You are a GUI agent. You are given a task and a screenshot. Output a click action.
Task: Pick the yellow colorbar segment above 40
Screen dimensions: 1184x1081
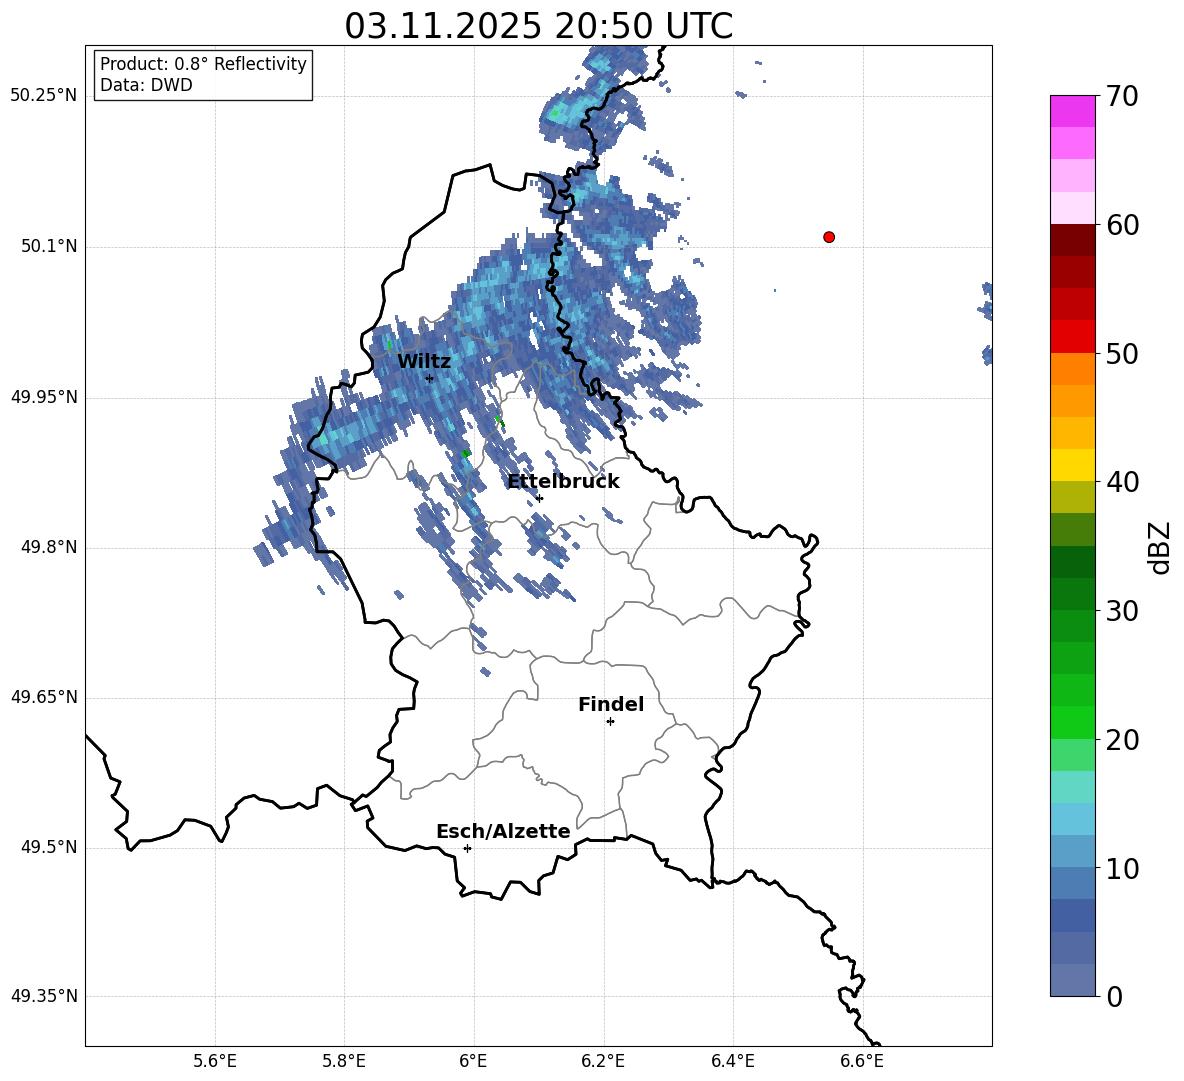coord(1072,465)
